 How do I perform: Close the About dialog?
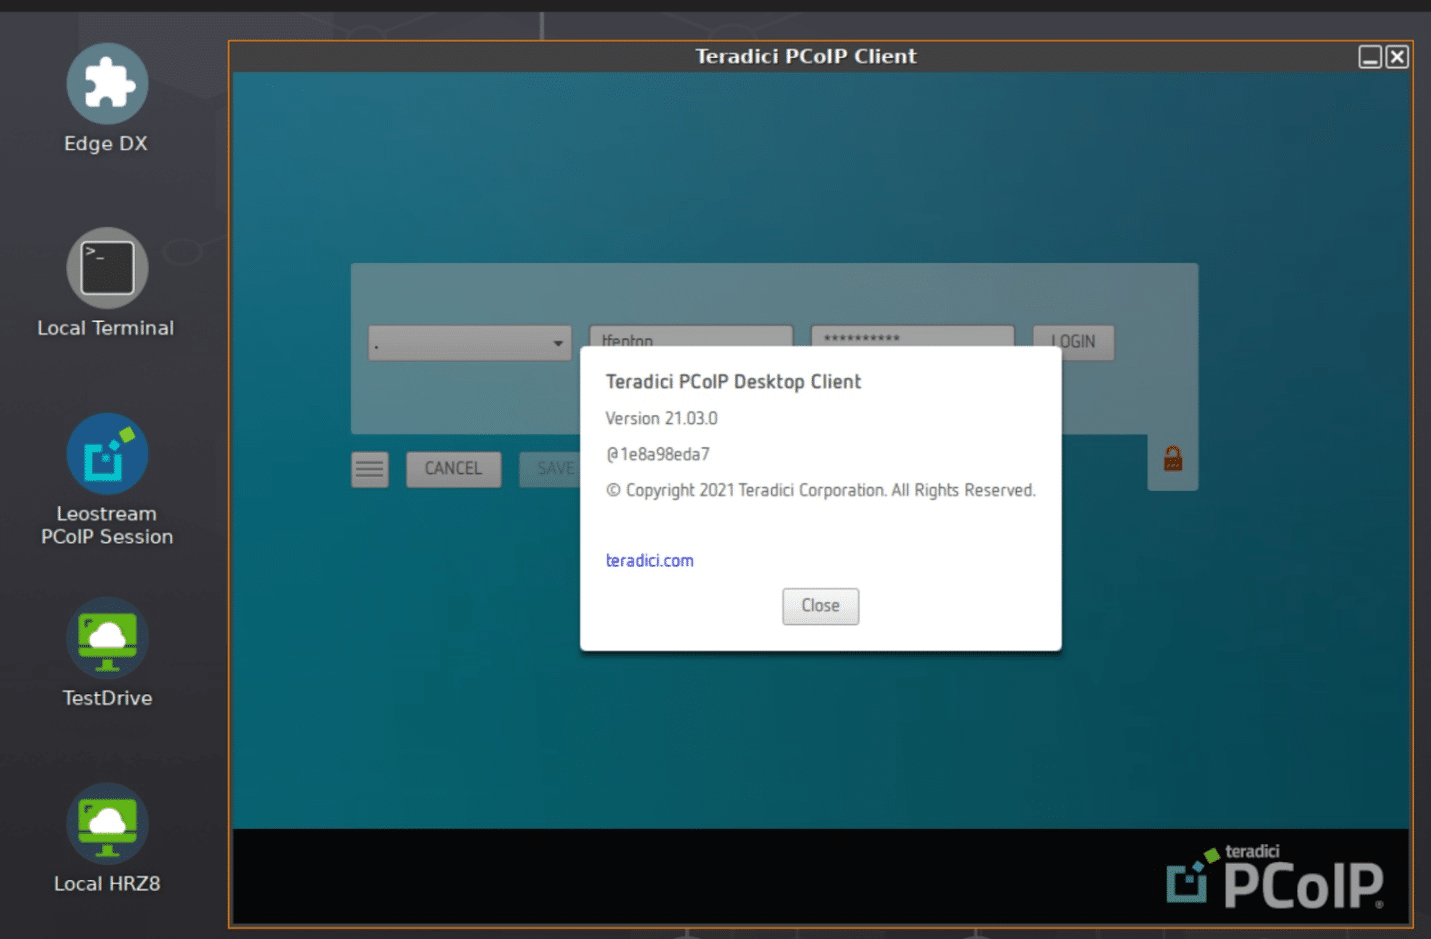pyautogui.click(x=820, y=606)
